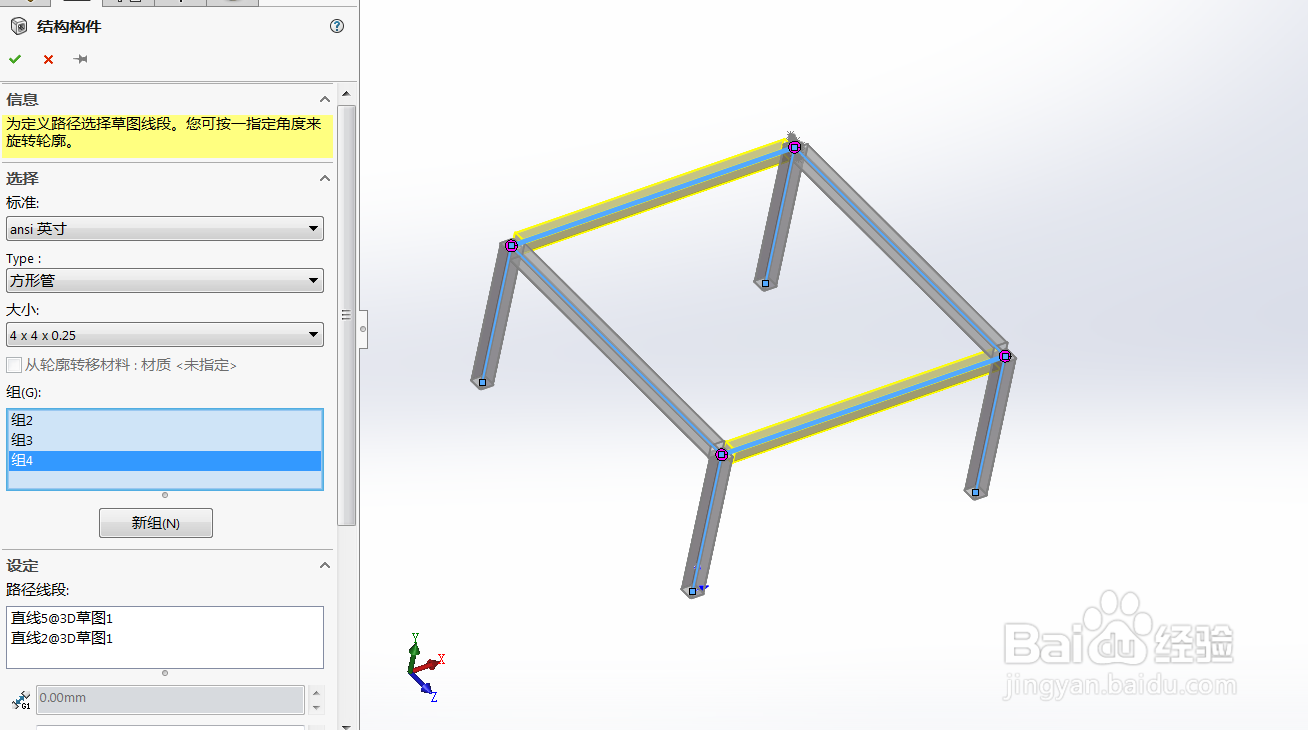Open the Type dropdown showing 方形管
Image resolution: width=1308 pixels, height=730 pixels.
point(165,281)
